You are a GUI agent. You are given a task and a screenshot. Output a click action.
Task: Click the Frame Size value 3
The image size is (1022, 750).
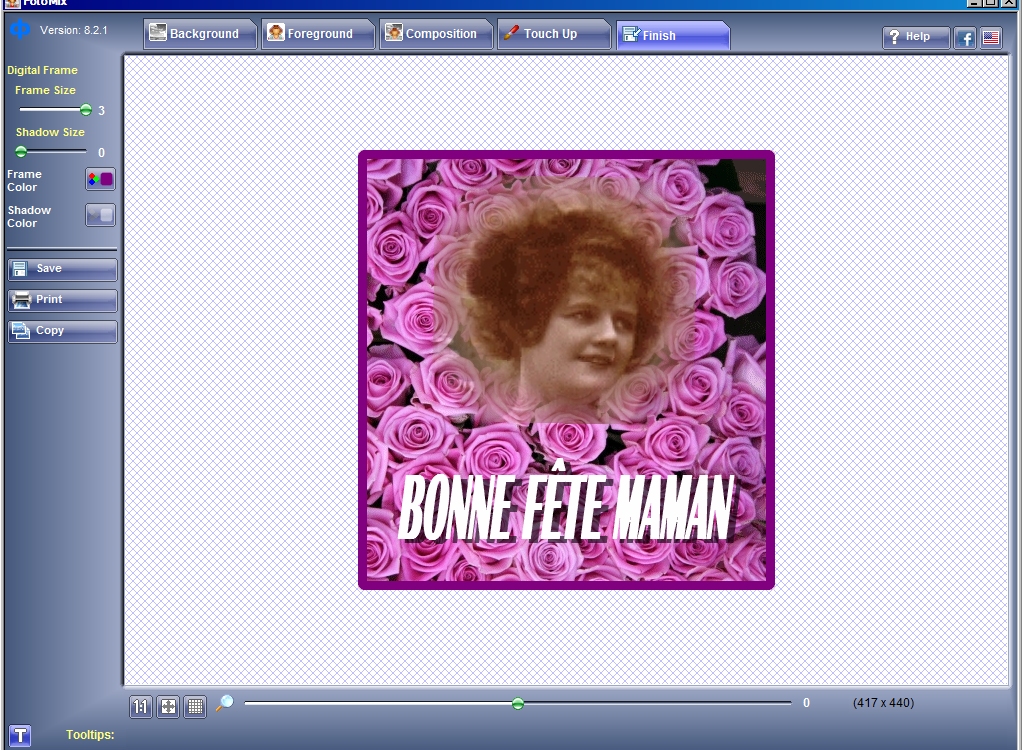pyautogui.click(x=102, y=111)
